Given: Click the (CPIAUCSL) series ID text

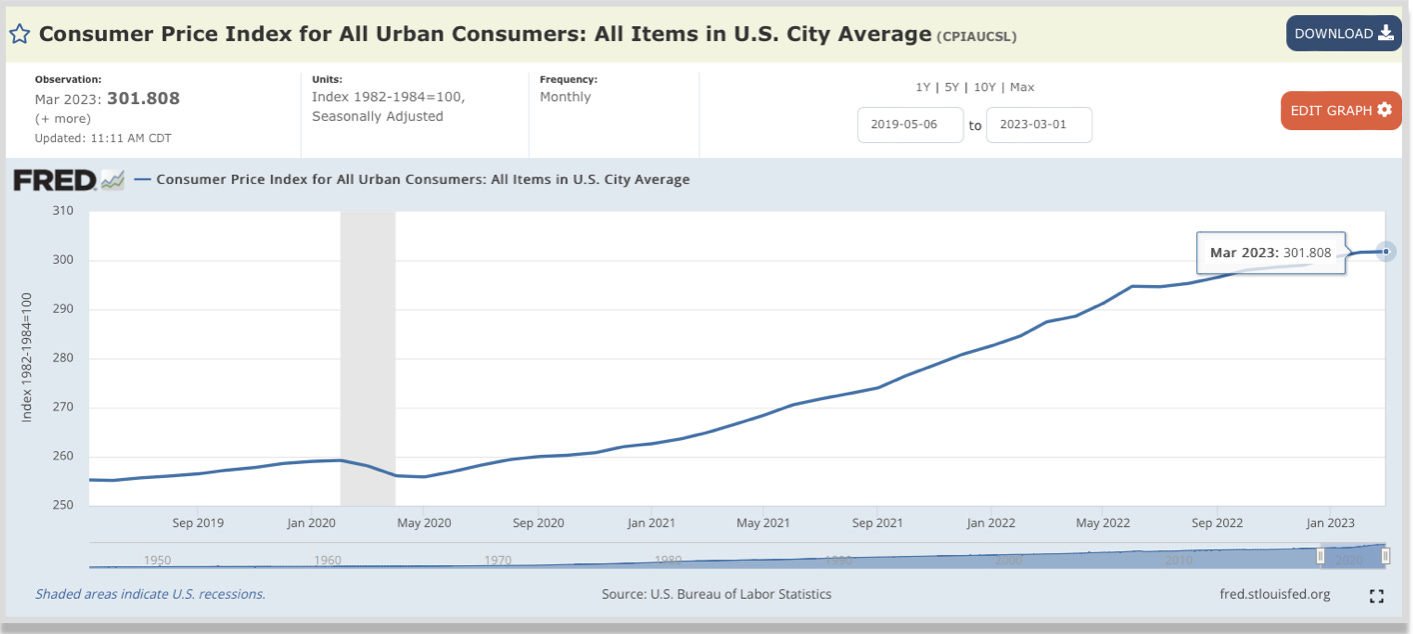Looking at the screenshot, I should (x=975, y=36).
